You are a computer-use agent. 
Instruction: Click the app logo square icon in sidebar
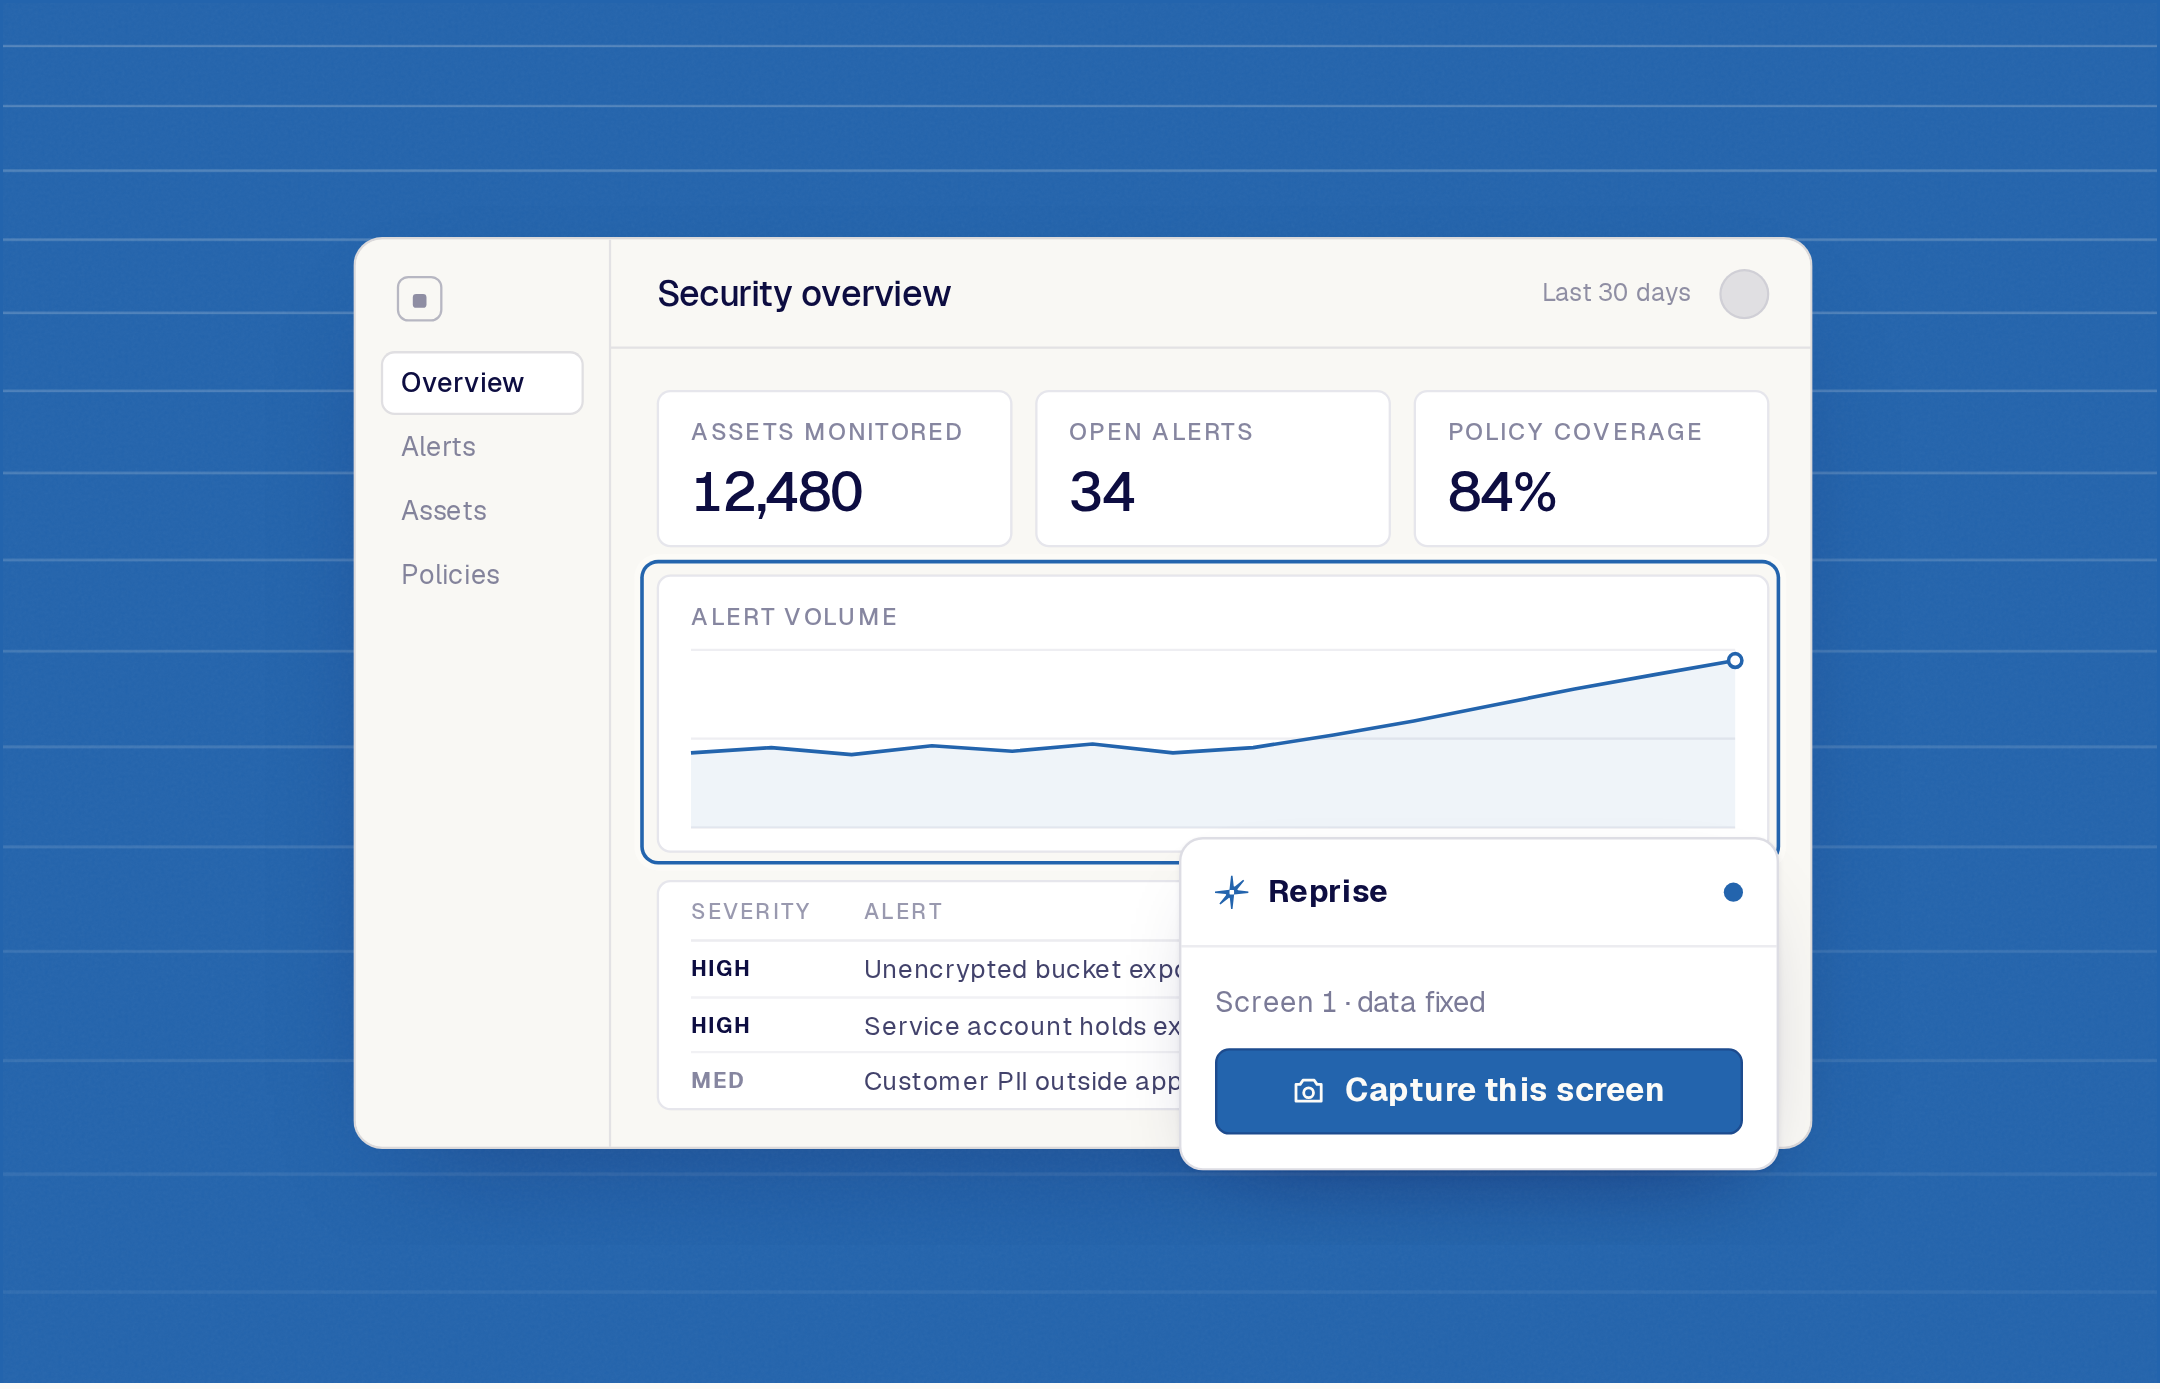point(419,299)
